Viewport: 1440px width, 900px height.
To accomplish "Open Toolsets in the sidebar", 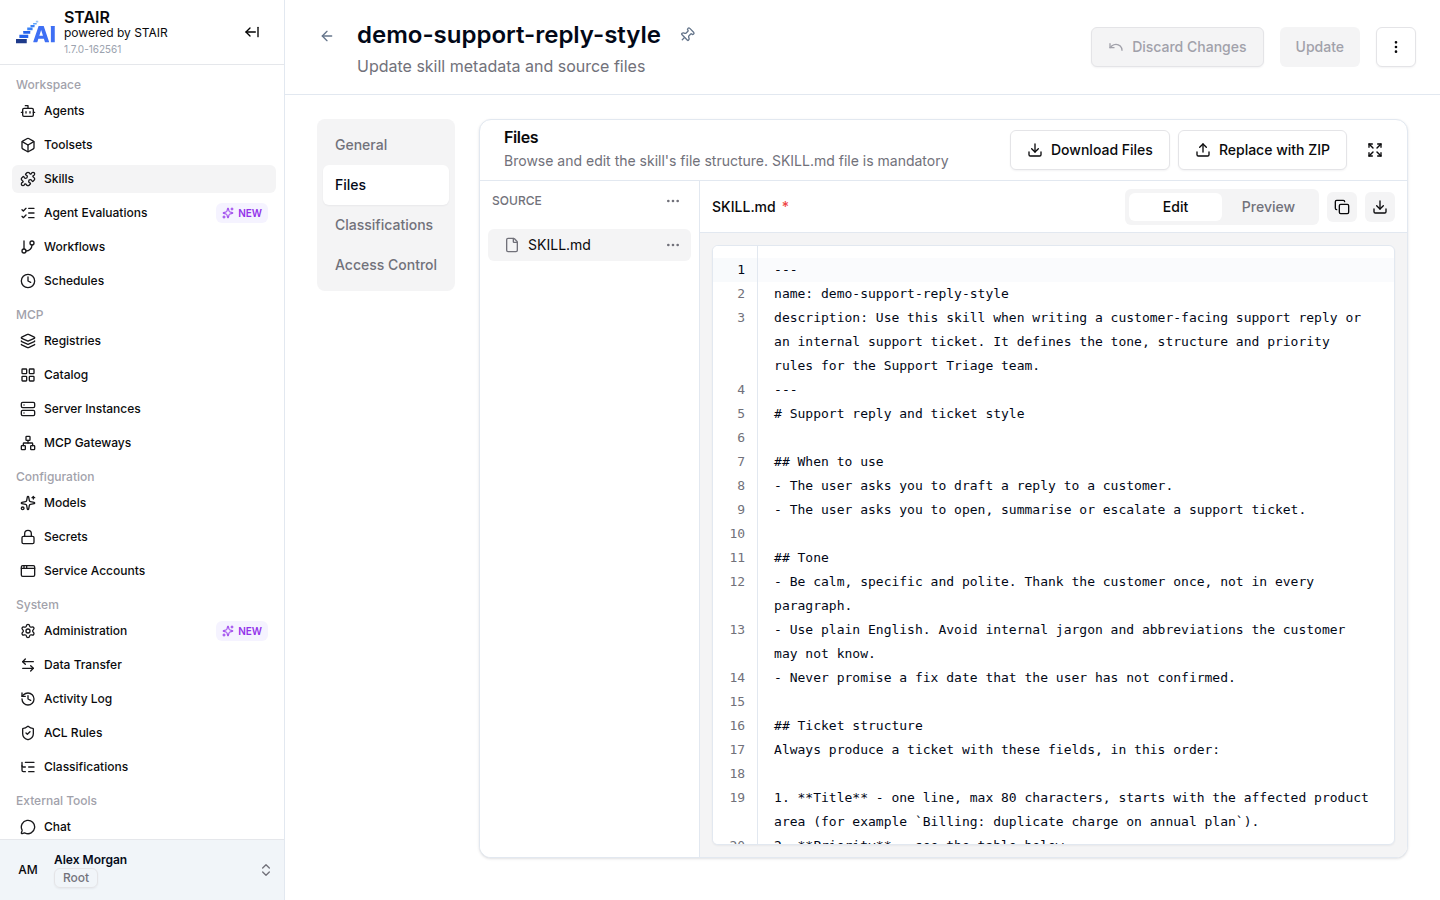I will point(144,145).
